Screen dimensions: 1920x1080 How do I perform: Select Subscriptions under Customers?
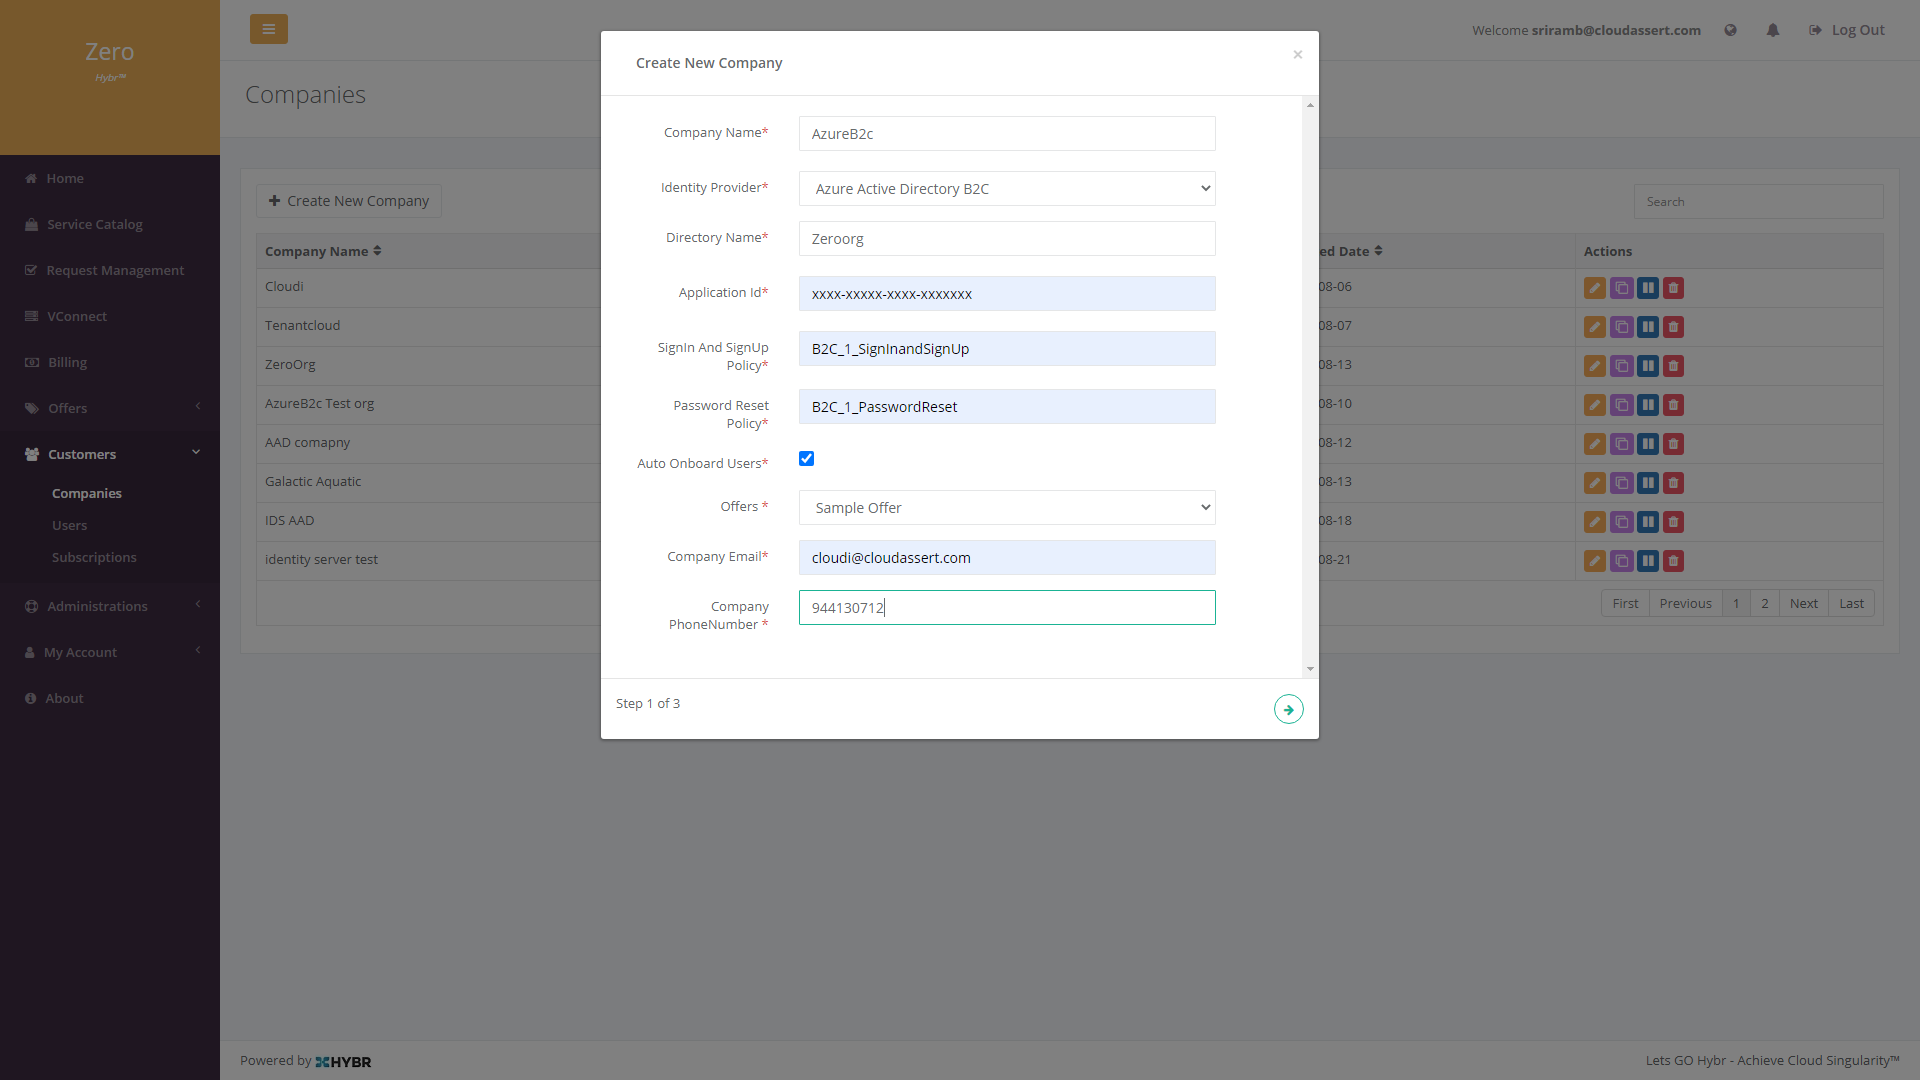click(x=94, y=557)
